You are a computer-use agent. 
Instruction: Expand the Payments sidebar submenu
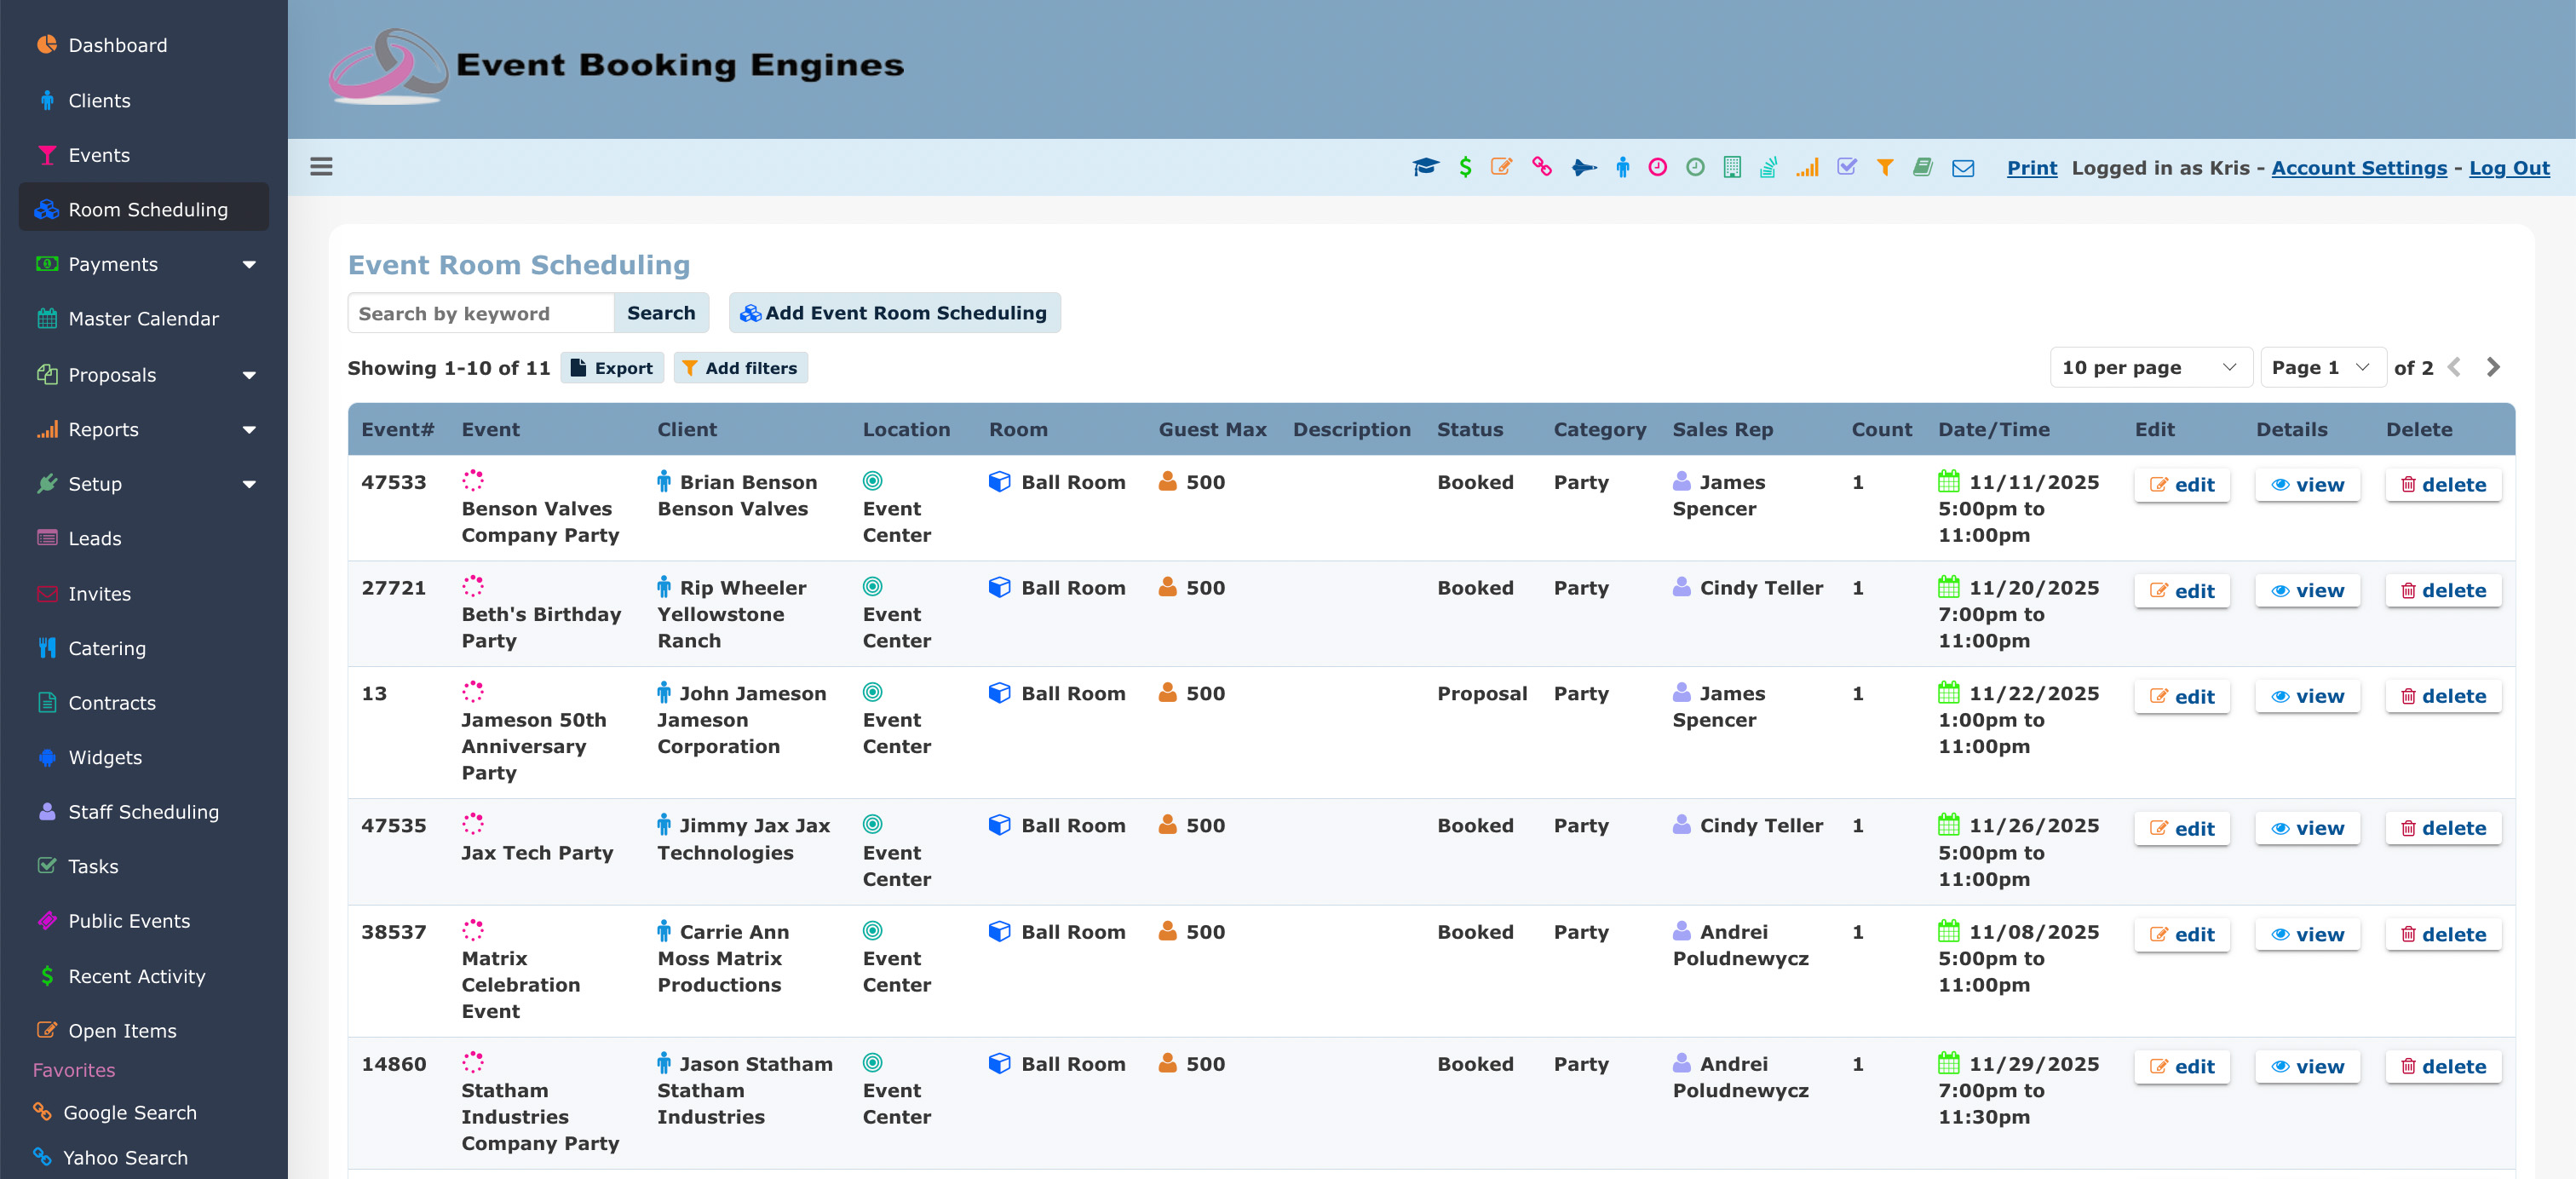248,264
